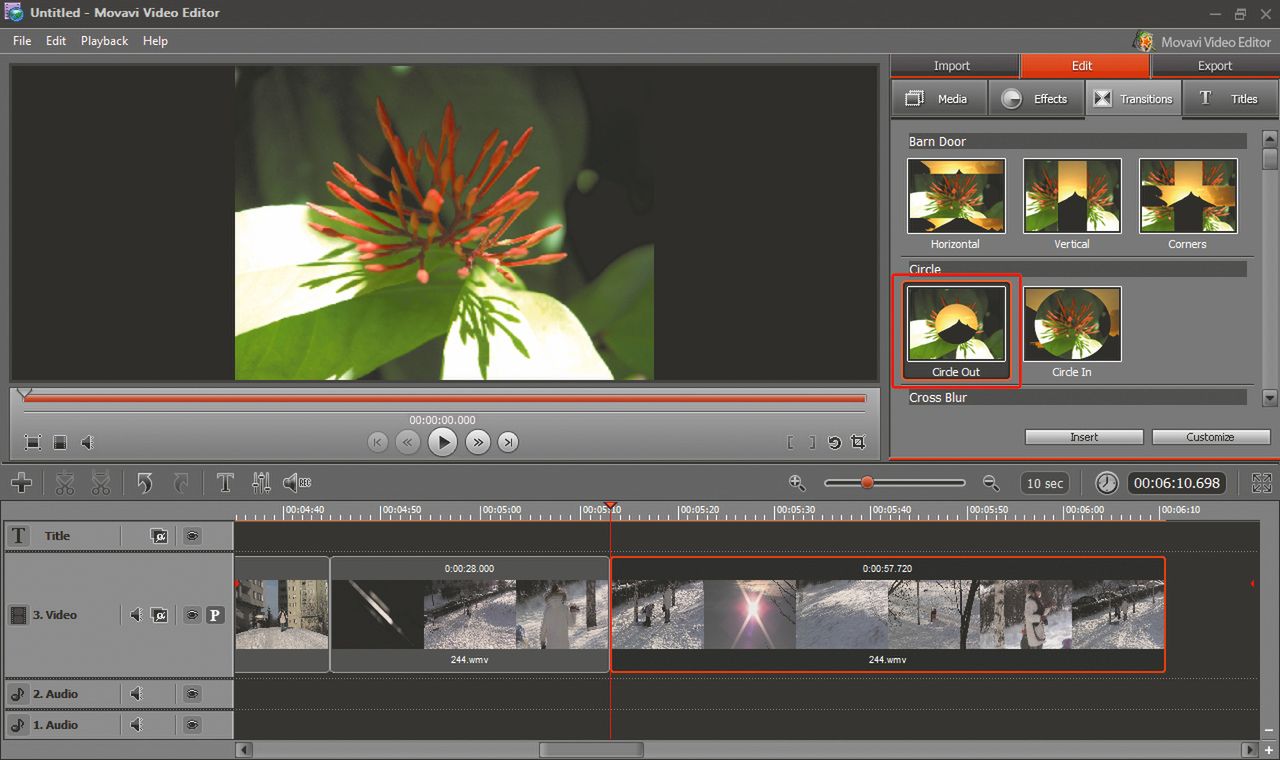Image resolution: width=1280 pixels, height=760 pixels.
Task: Click the timeline horizontal scrollbar thumb
Action: pos(591,749)
